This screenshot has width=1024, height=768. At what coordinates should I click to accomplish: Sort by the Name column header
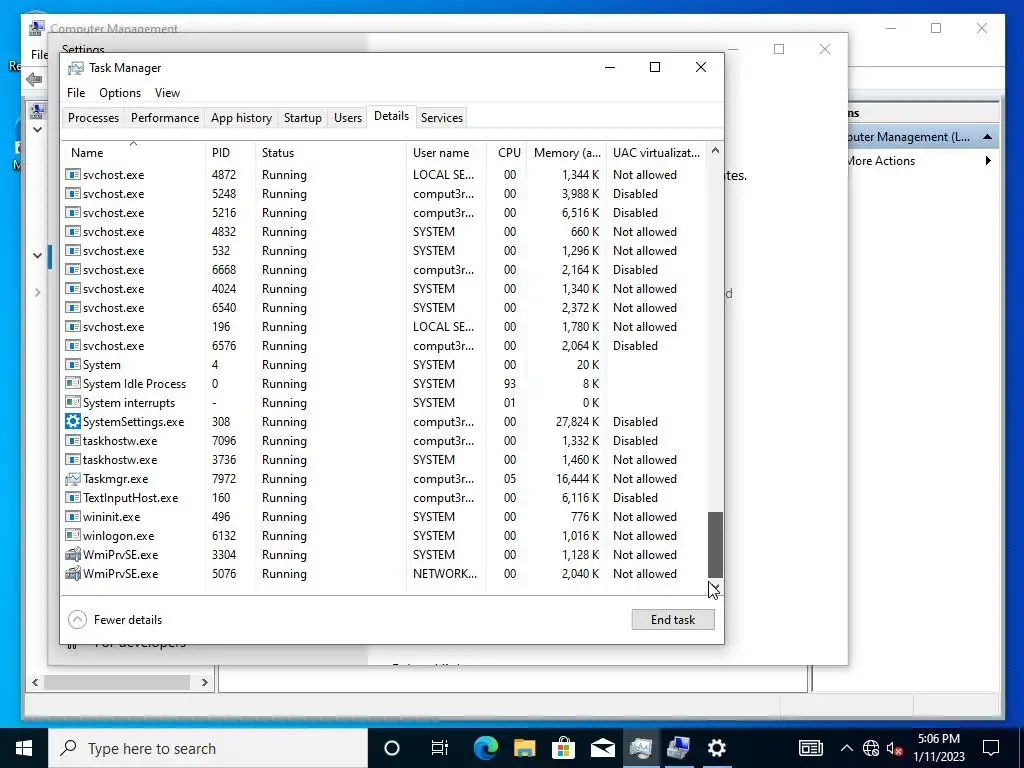pos(133,152)
